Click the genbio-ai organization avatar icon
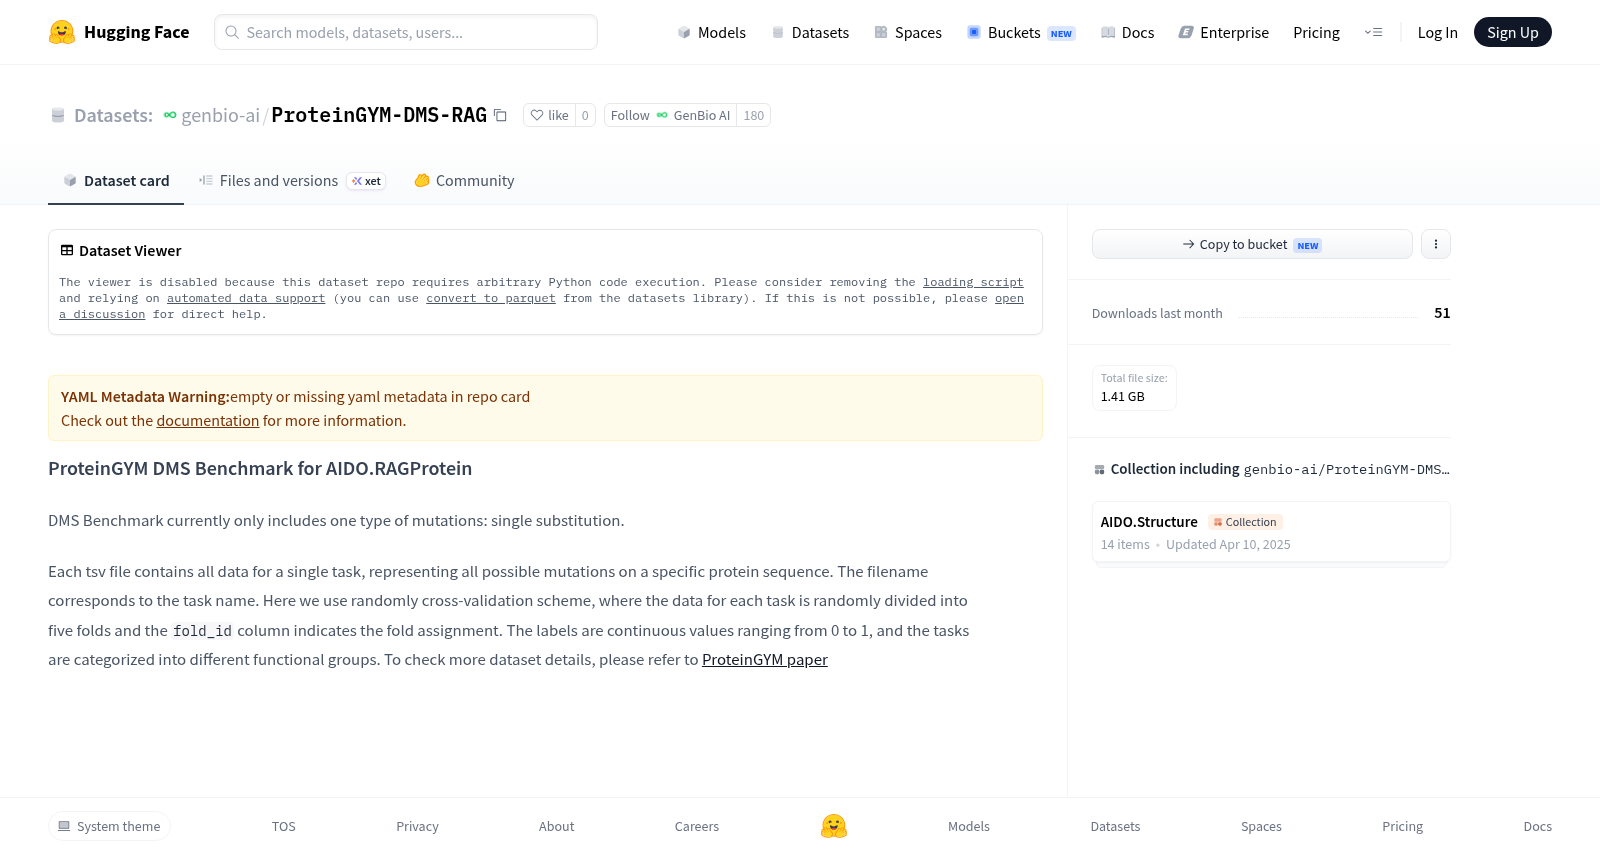Image resolution: width=1600 pixels, height=861 pixels. [170, 116]
